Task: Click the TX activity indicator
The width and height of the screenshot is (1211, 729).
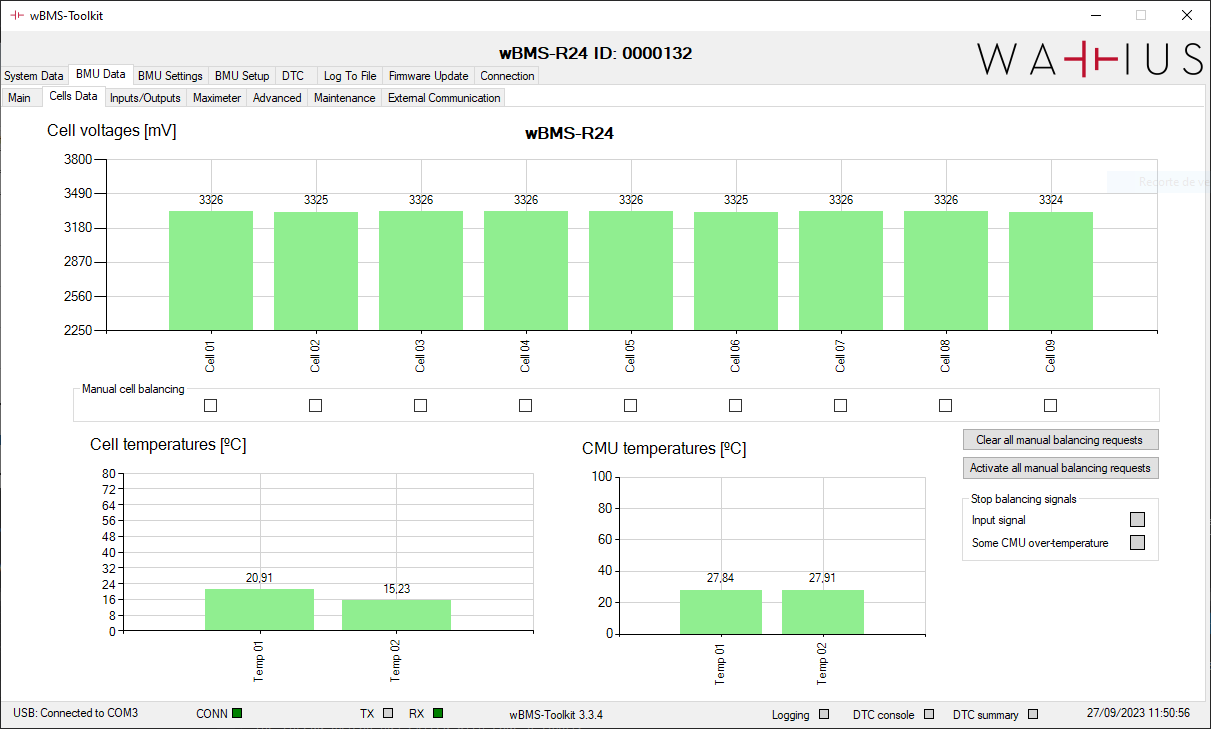Action: coord(388,714)
